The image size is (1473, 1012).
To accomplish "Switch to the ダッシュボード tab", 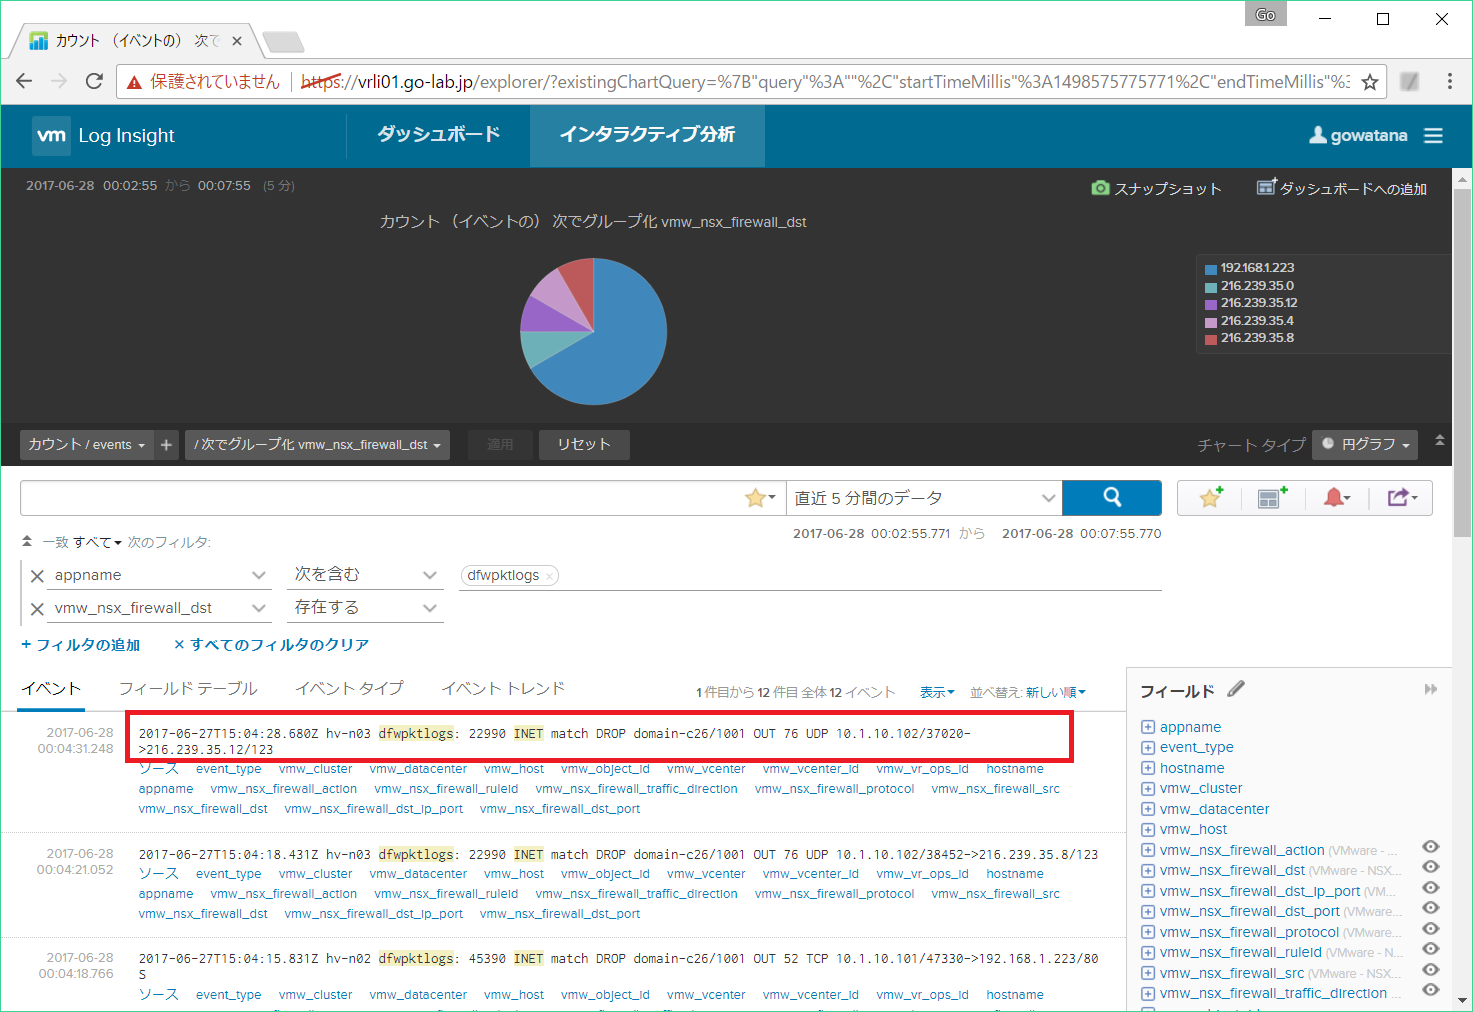I will 438,135.
